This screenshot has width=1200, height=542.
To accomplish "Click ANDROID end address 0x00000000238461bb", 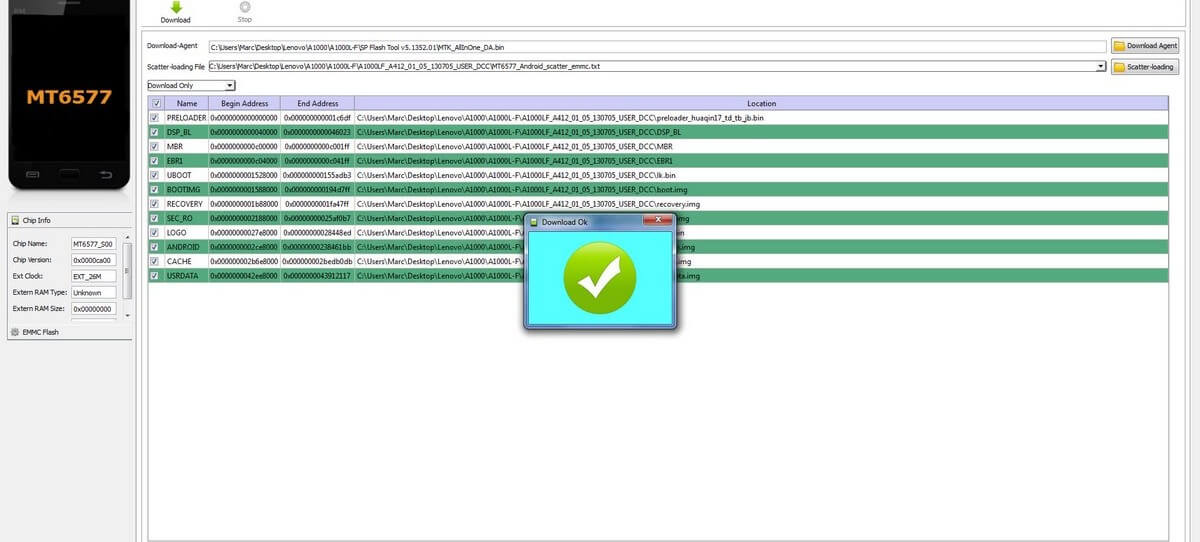I will click(318, 247).
